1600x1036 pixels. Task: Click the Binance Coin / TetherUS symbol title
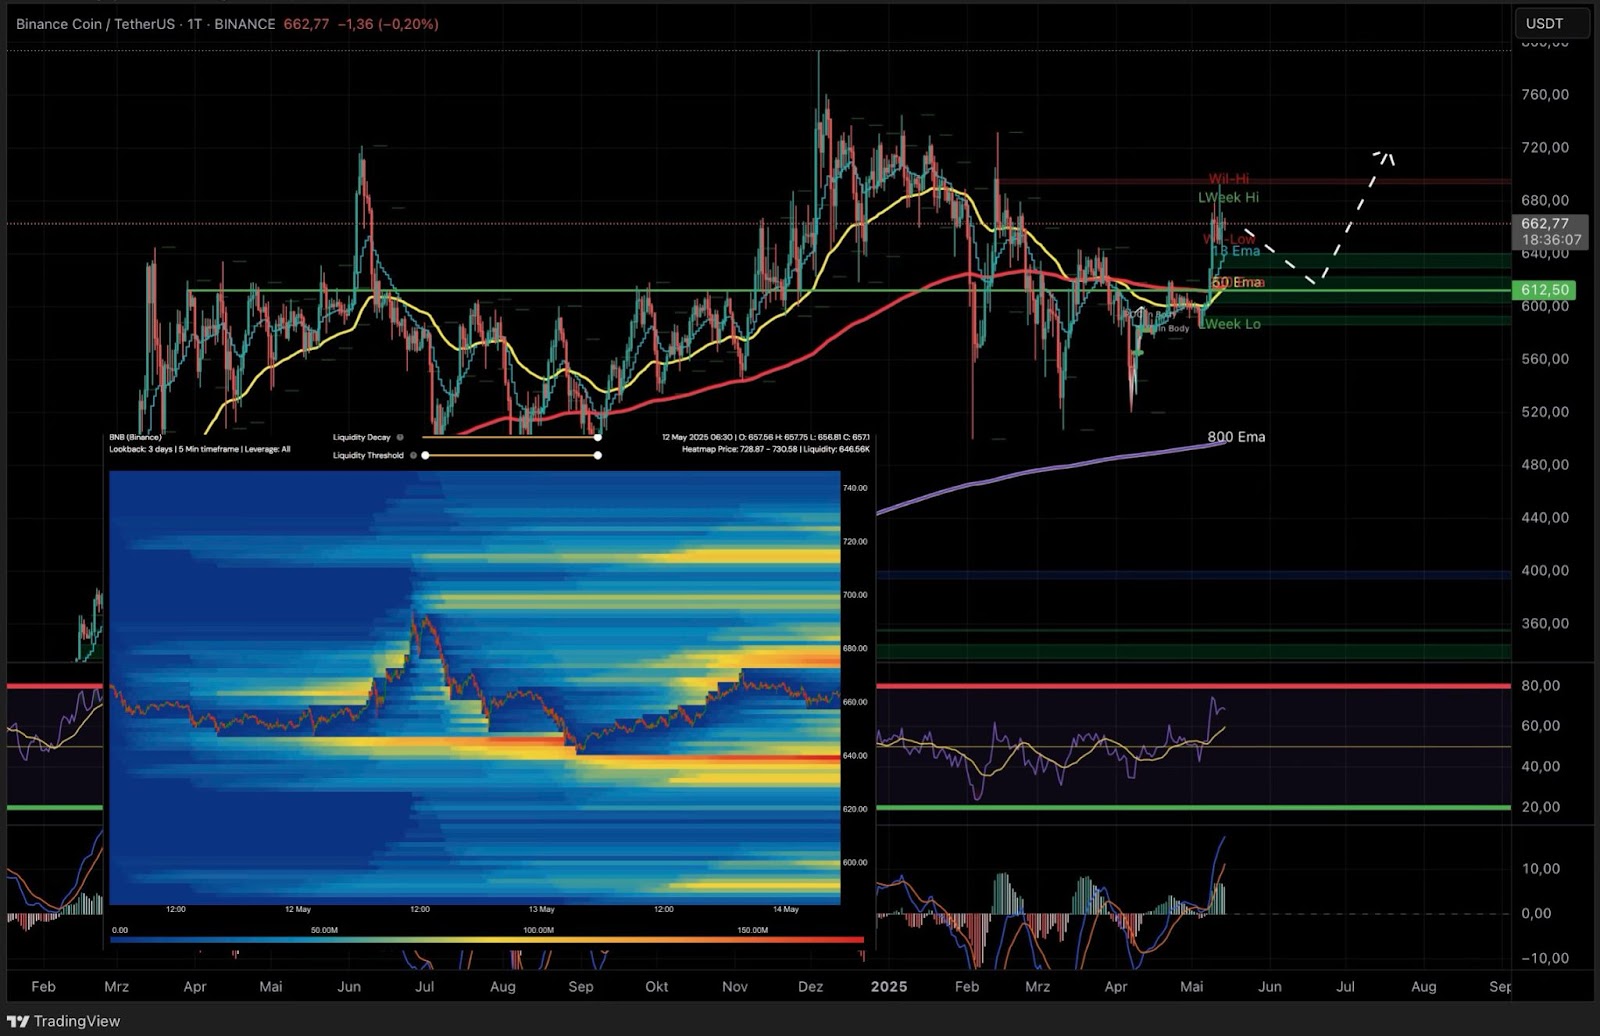95,24
